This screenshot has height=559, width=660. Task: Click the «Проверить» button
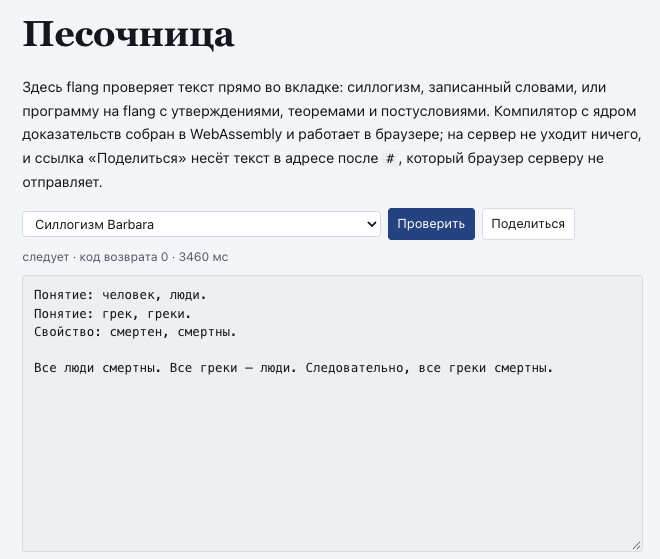[x=431, y=224]
